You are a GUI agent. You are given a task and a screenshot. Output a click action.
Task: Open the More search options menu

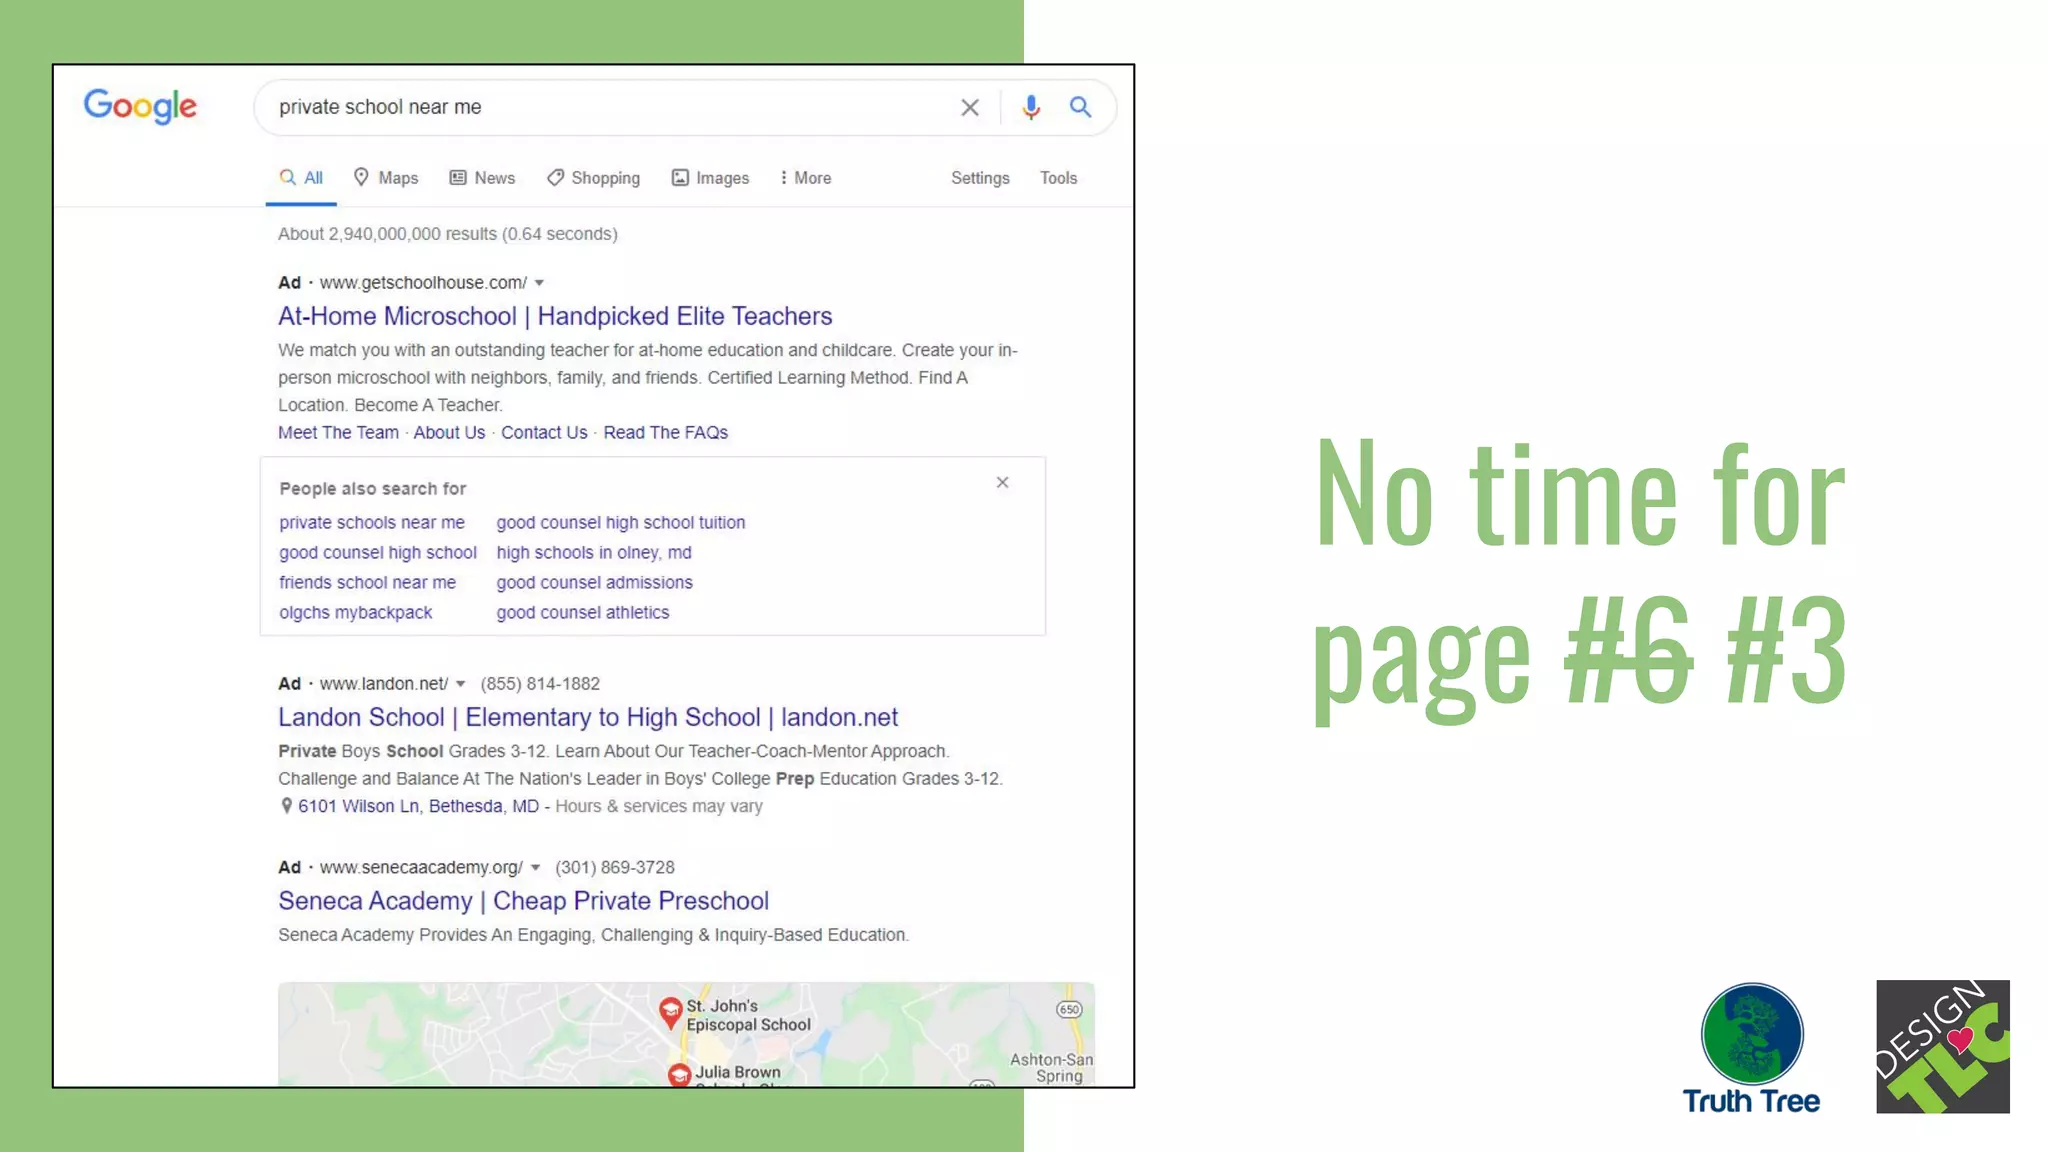tap(806, 178)
